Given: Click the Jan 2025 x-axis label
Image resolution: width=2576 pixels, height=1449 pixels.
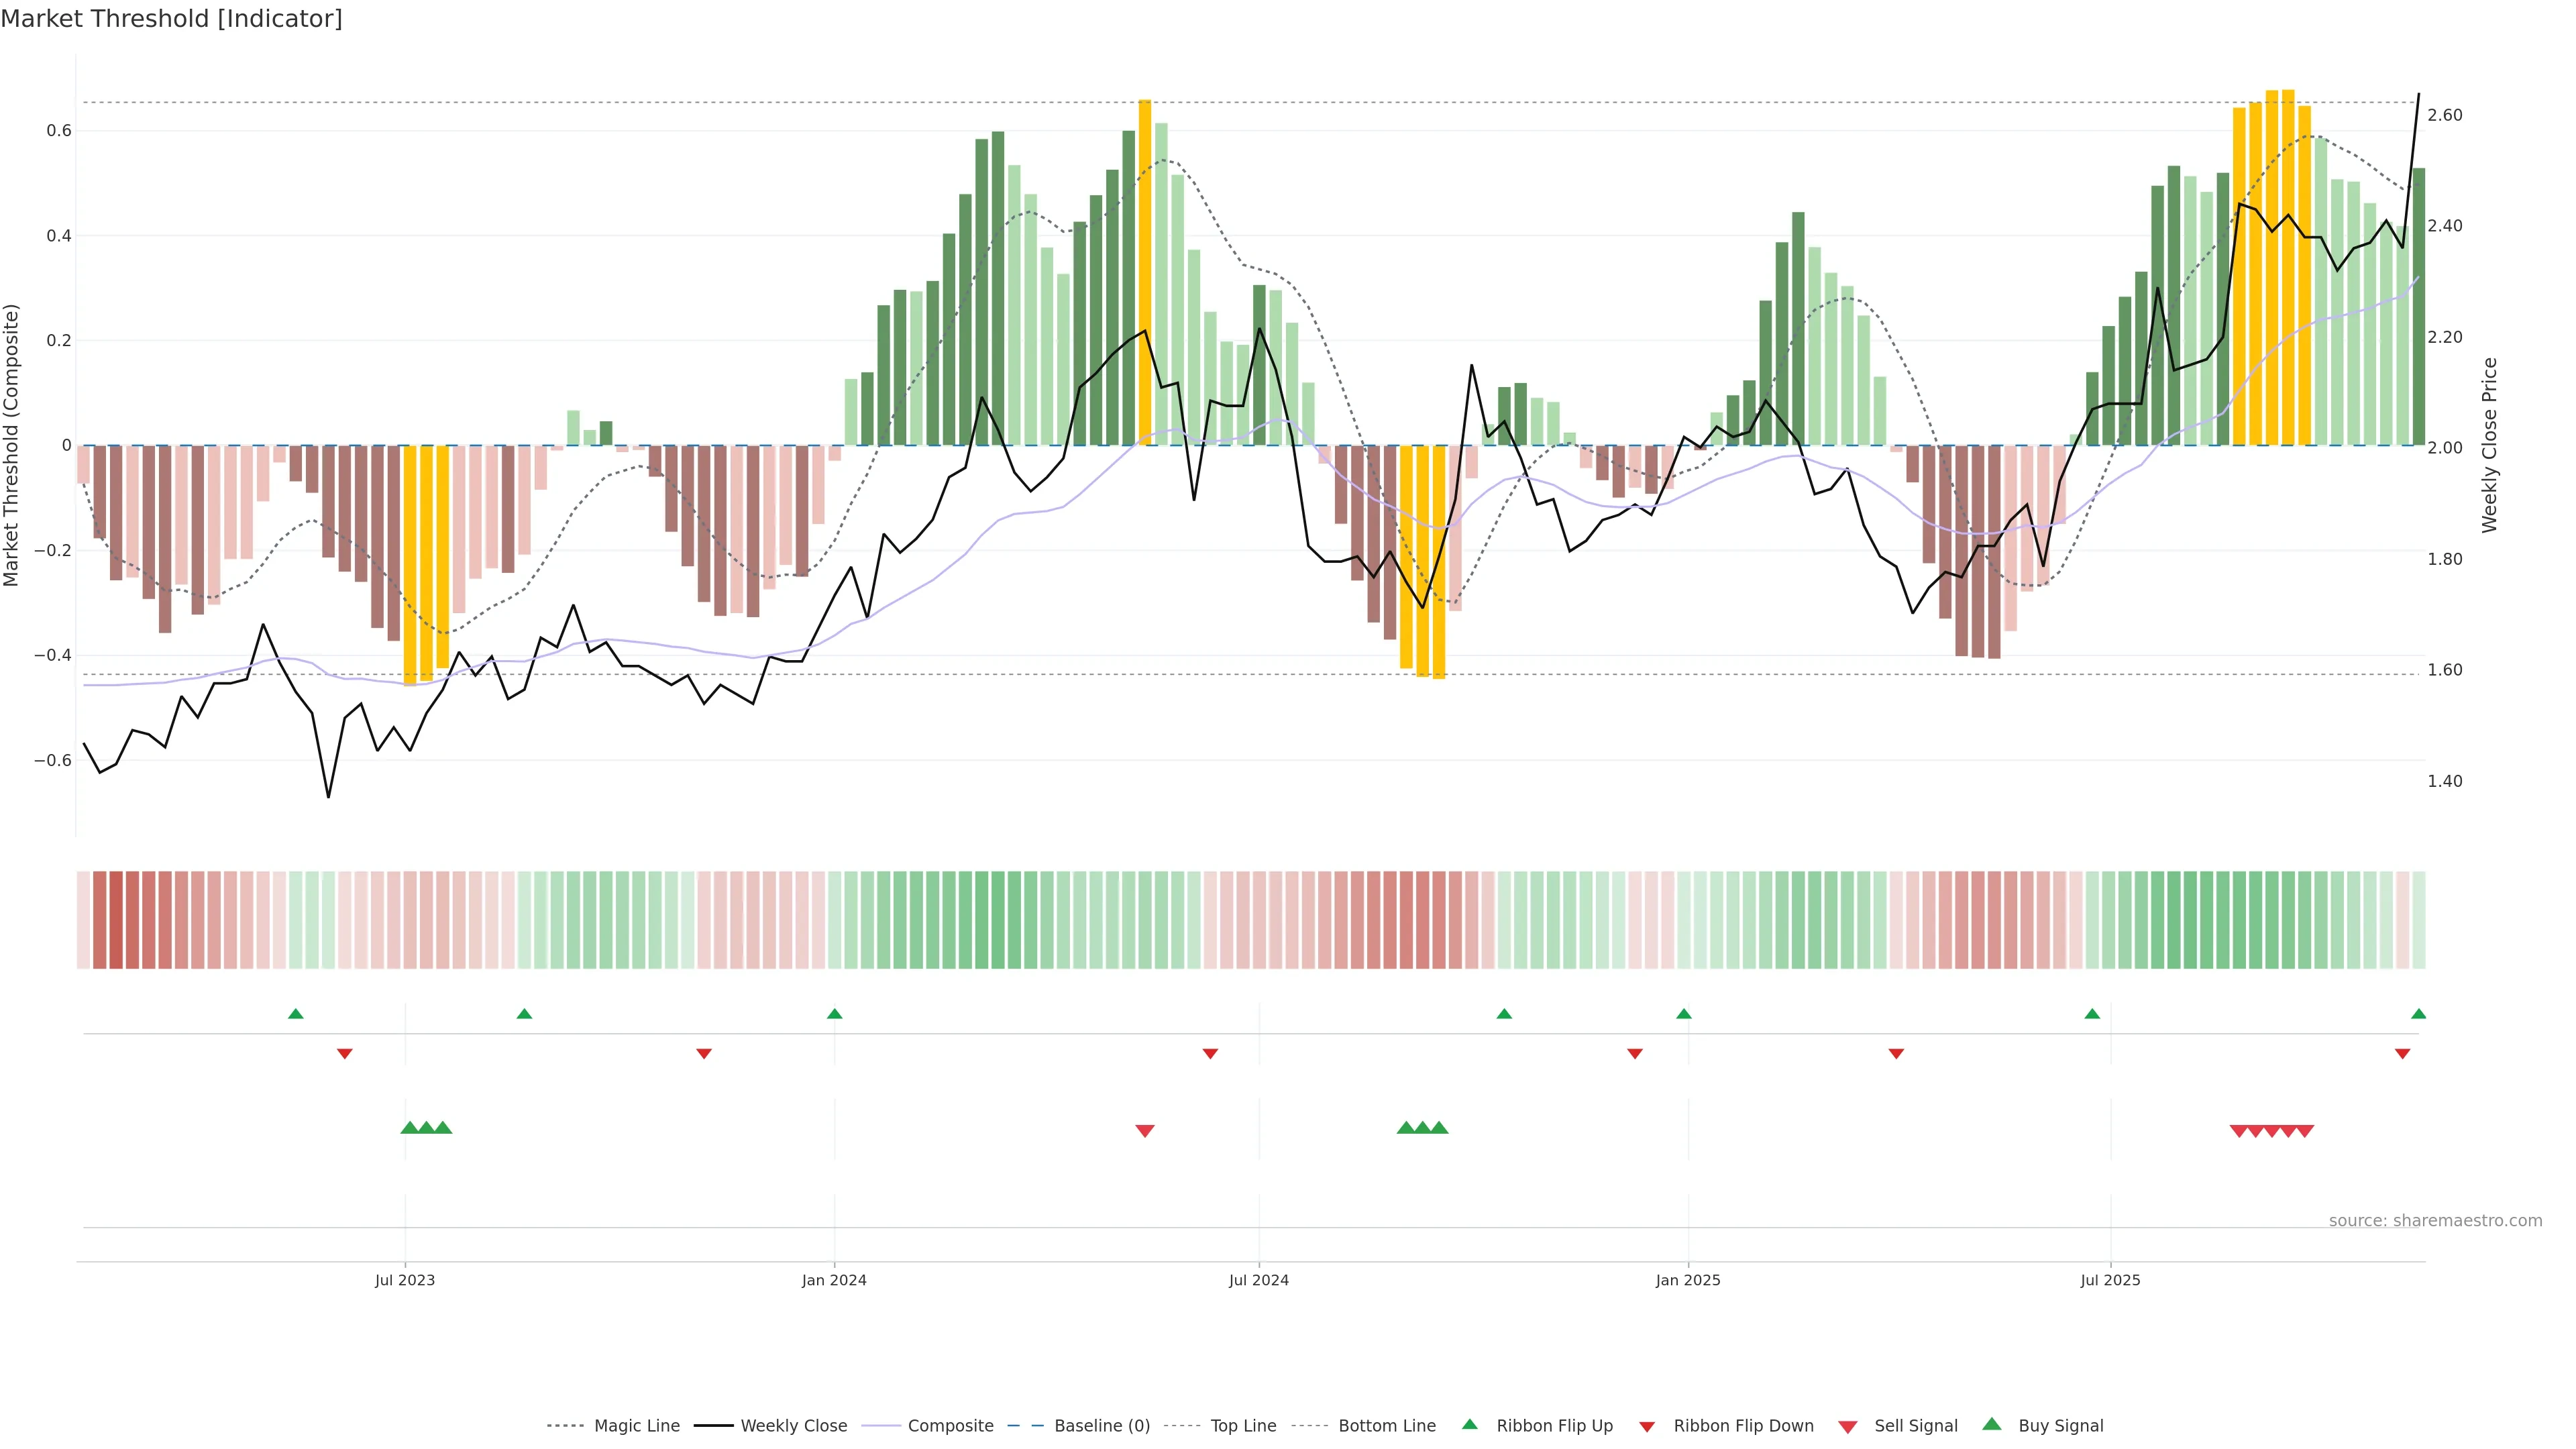Looking at the screenshot, I should click(x=1688, y=1280).
